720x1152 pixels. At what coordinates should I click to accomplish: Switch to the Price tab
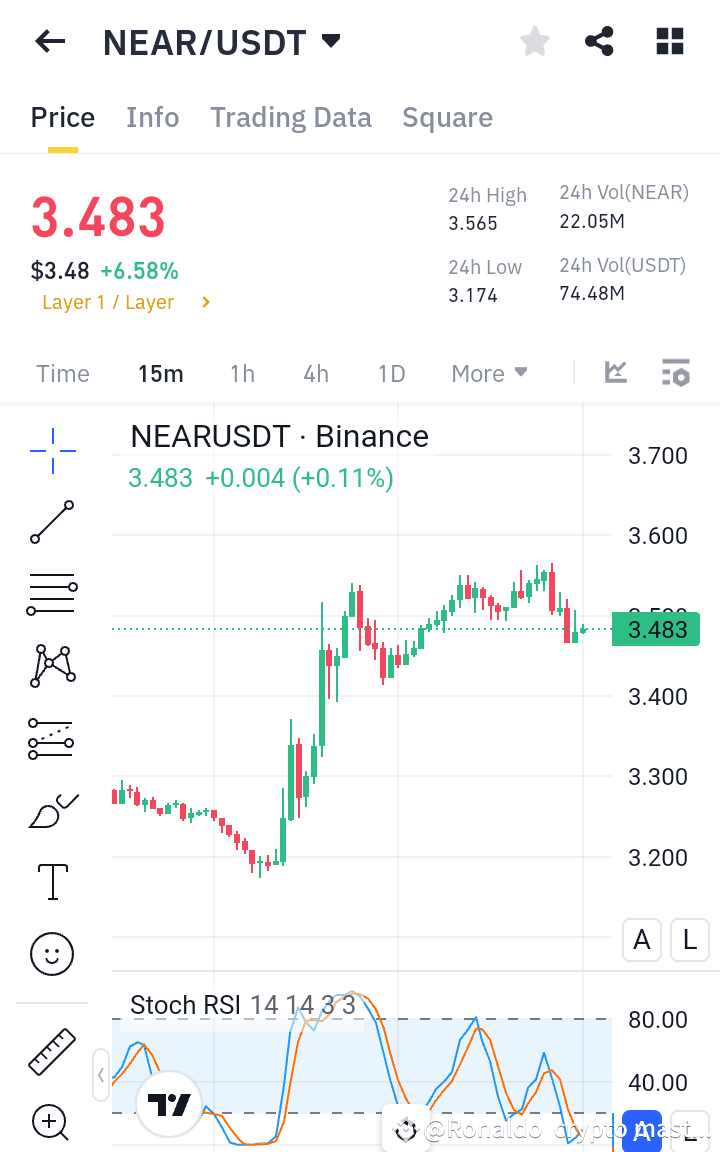[x=62, y=118]
